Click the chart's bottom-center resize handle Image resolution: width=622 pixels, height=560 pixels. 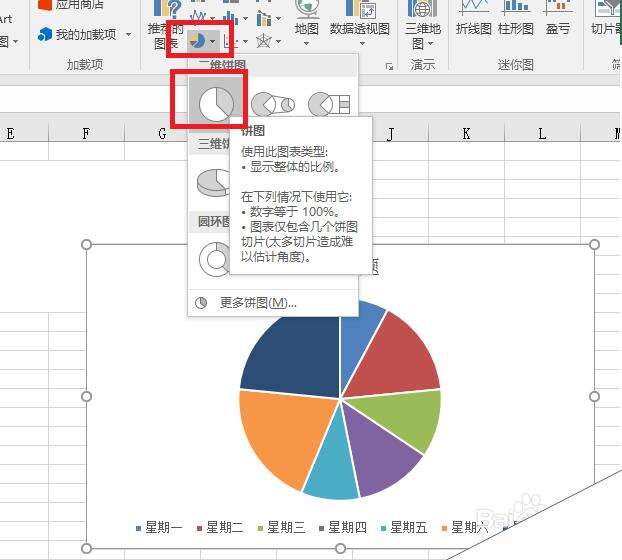pos(340,548)
